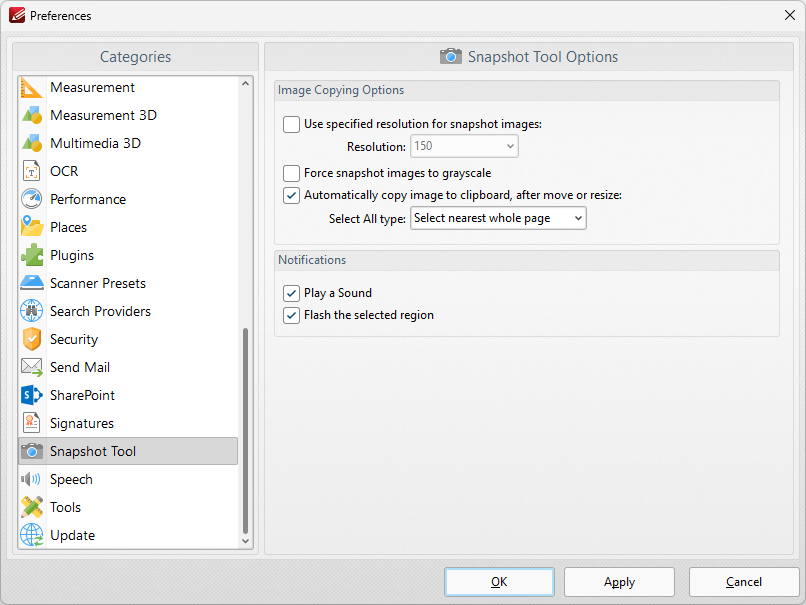
Task: Uncheck Flash the selected region
Action: coord(291,315)
